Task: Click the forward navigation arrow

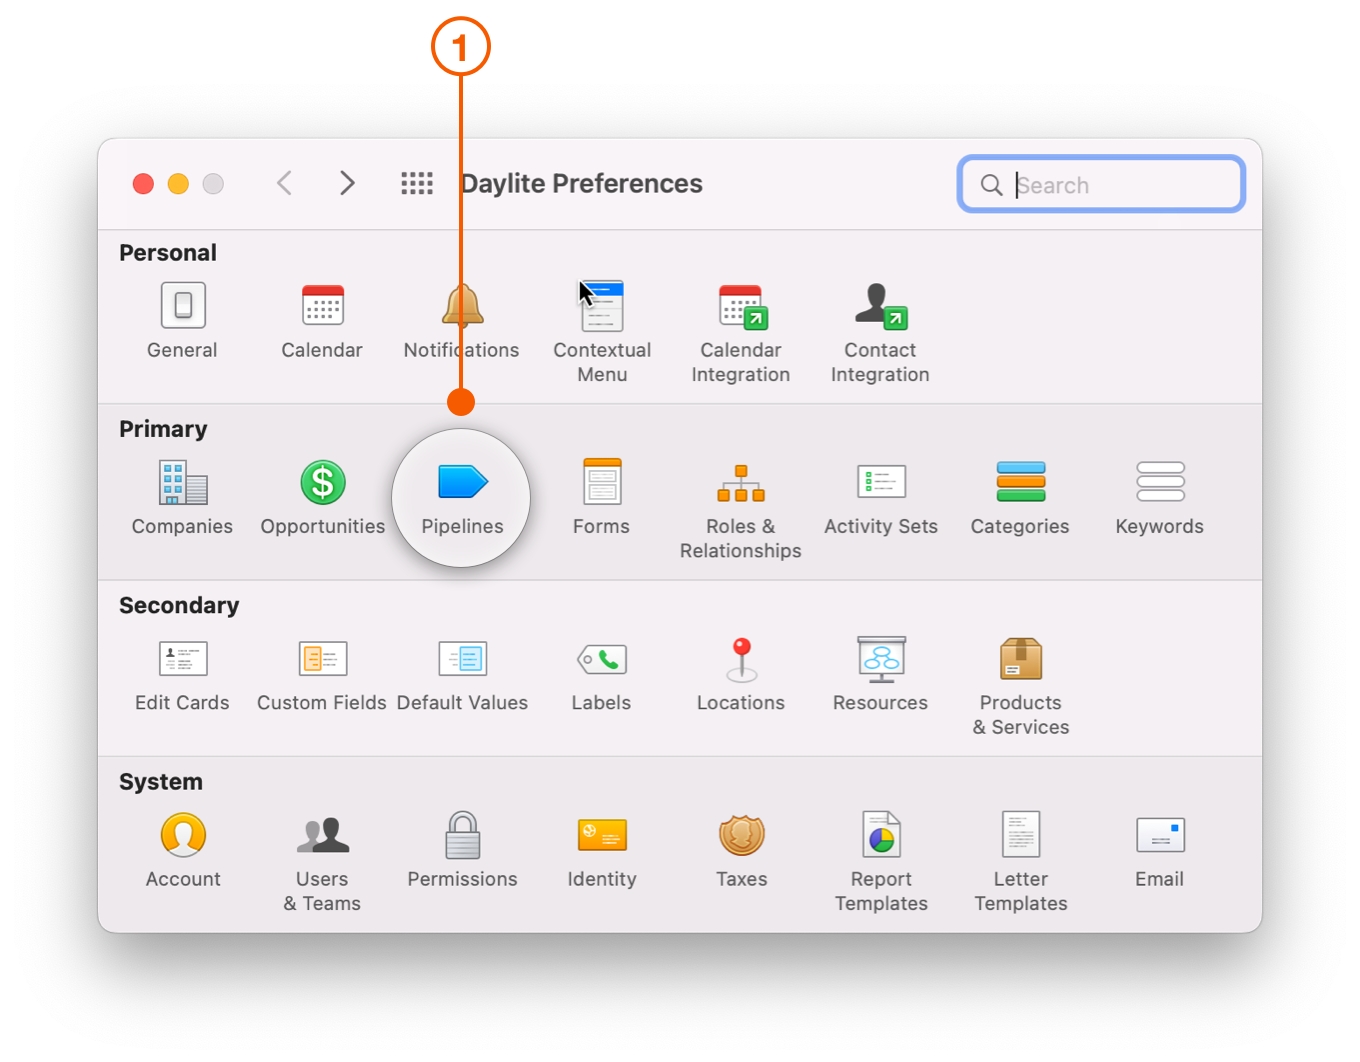Action: [x=347, y=183]
